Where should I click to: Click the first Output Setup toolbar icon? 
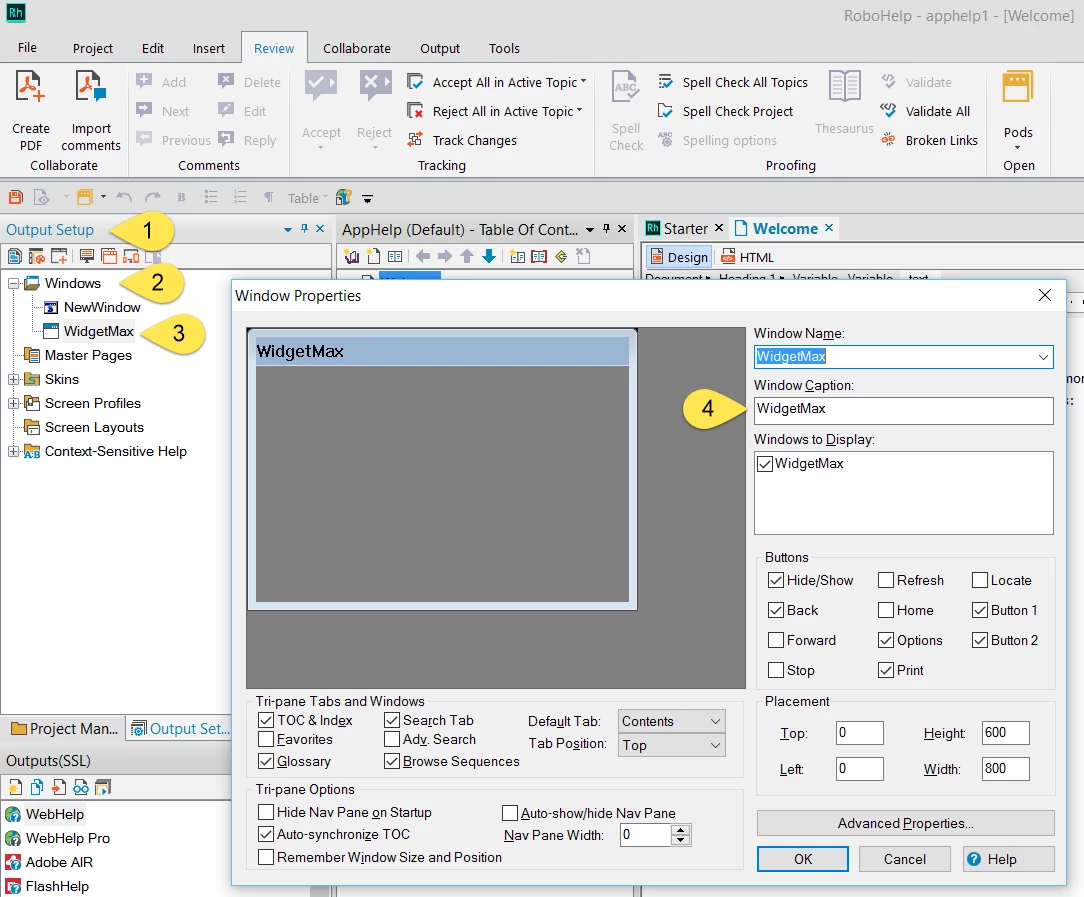click(x=15, y=256)
